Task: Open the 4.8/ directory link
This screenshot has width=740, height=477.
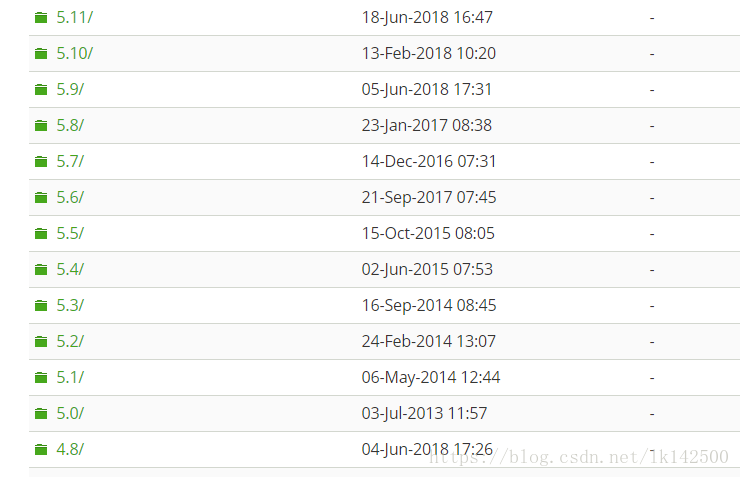Action: [70, 450]
